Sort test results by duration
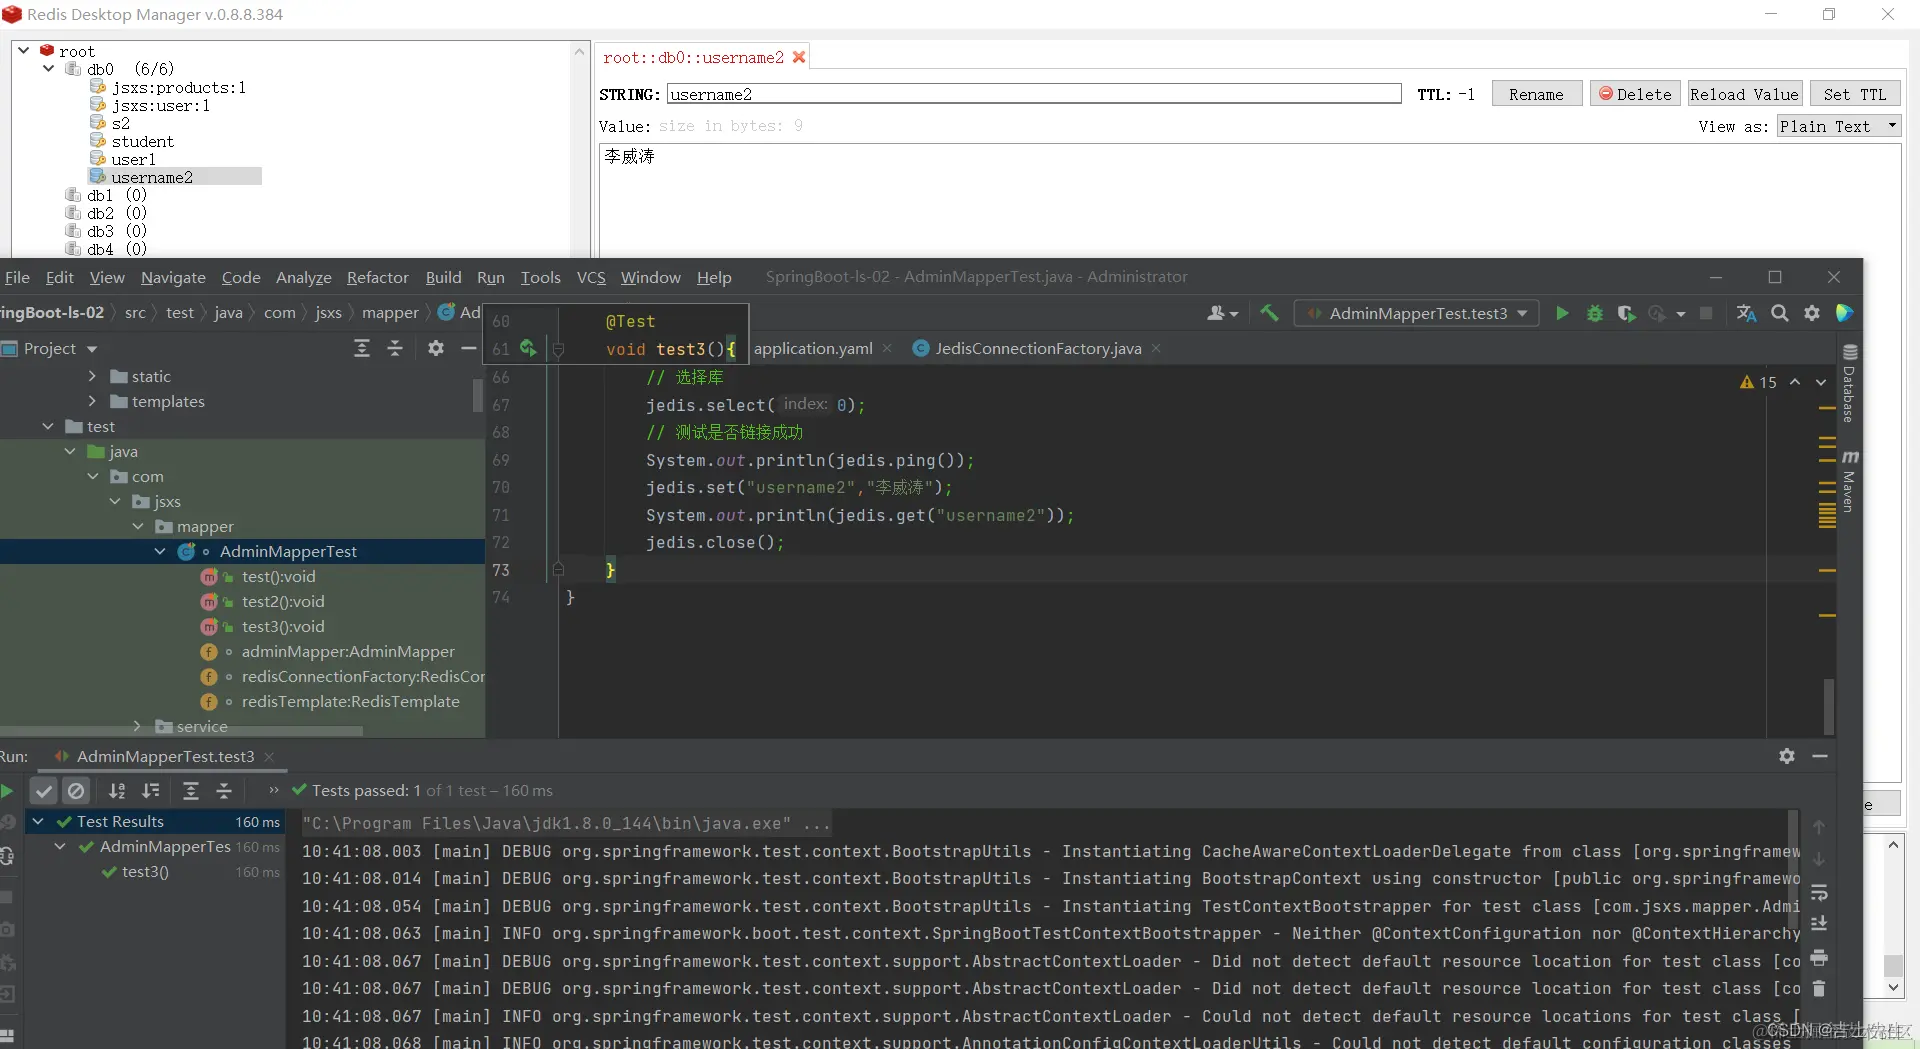The image size is (1920, 1049). [x=151, y=791]
